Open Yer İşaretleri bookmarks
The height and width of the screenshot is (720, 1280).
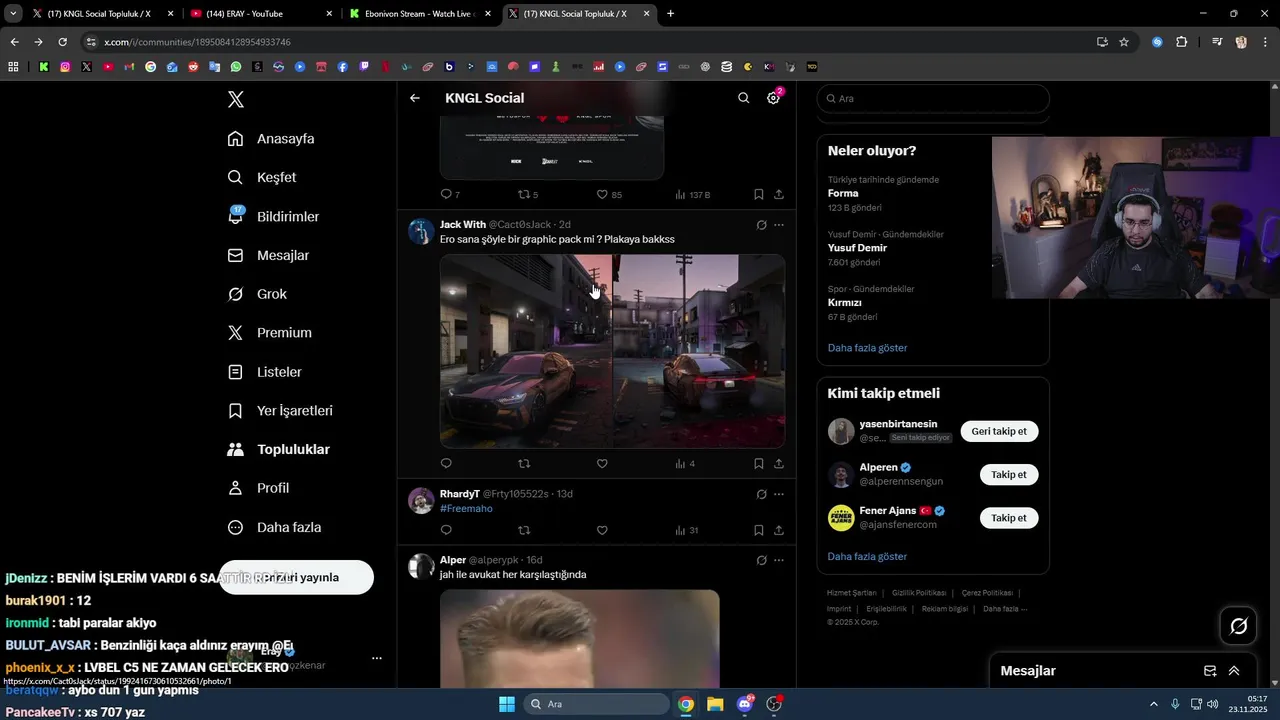point(280,411)
